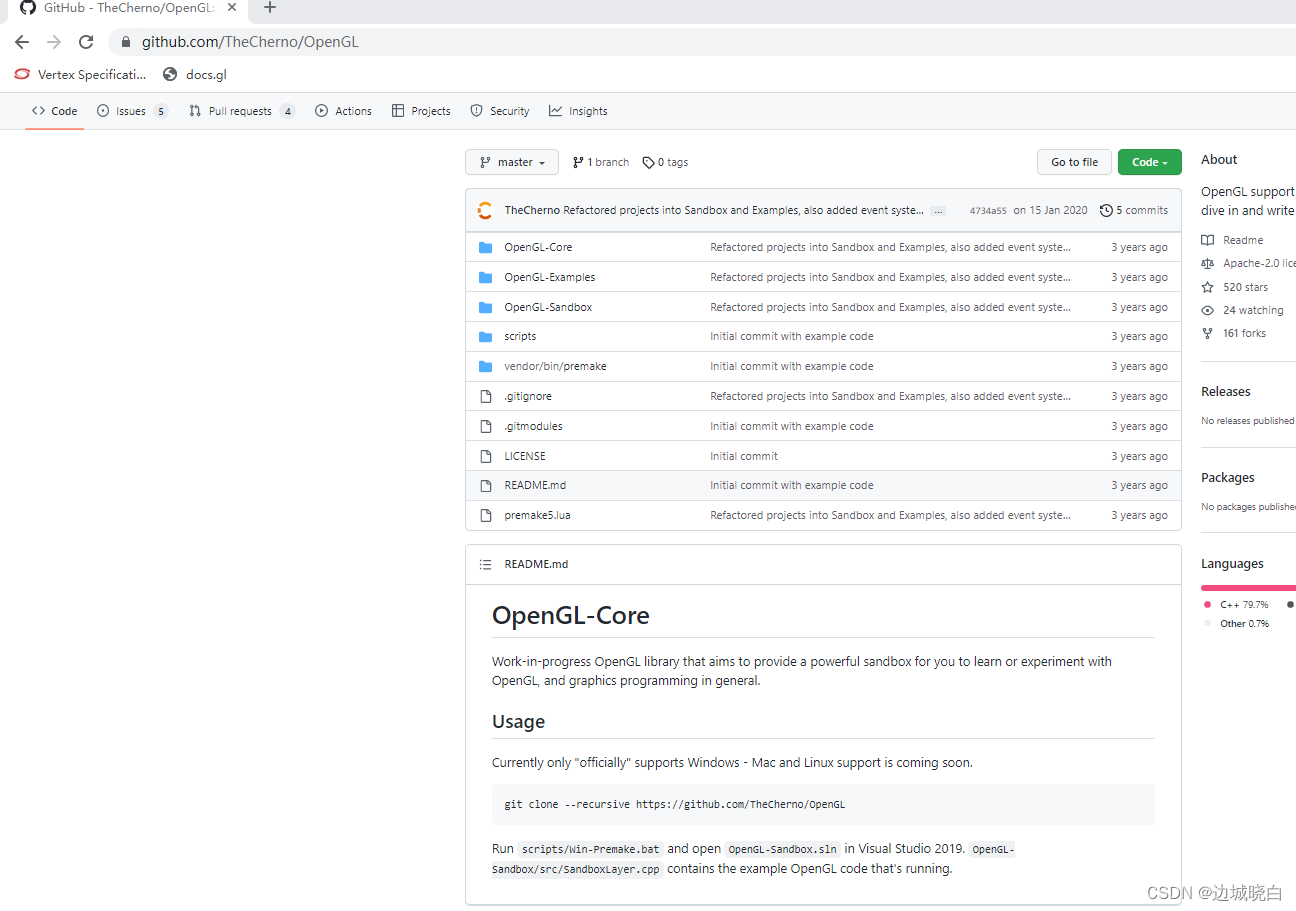Click the pink C++ language bar
The height and width of the screenshot is (911, 1296).
[x=1248, y=588]
